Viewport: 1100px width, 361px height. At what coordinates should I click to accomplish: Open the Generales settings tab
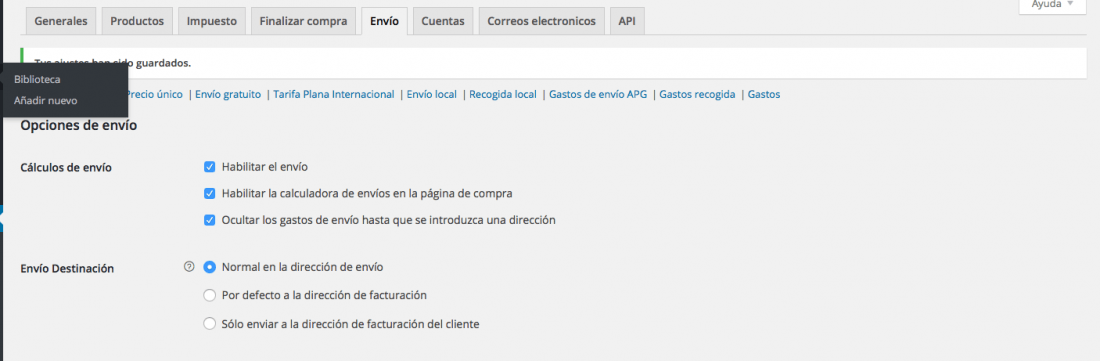point(61,21)
